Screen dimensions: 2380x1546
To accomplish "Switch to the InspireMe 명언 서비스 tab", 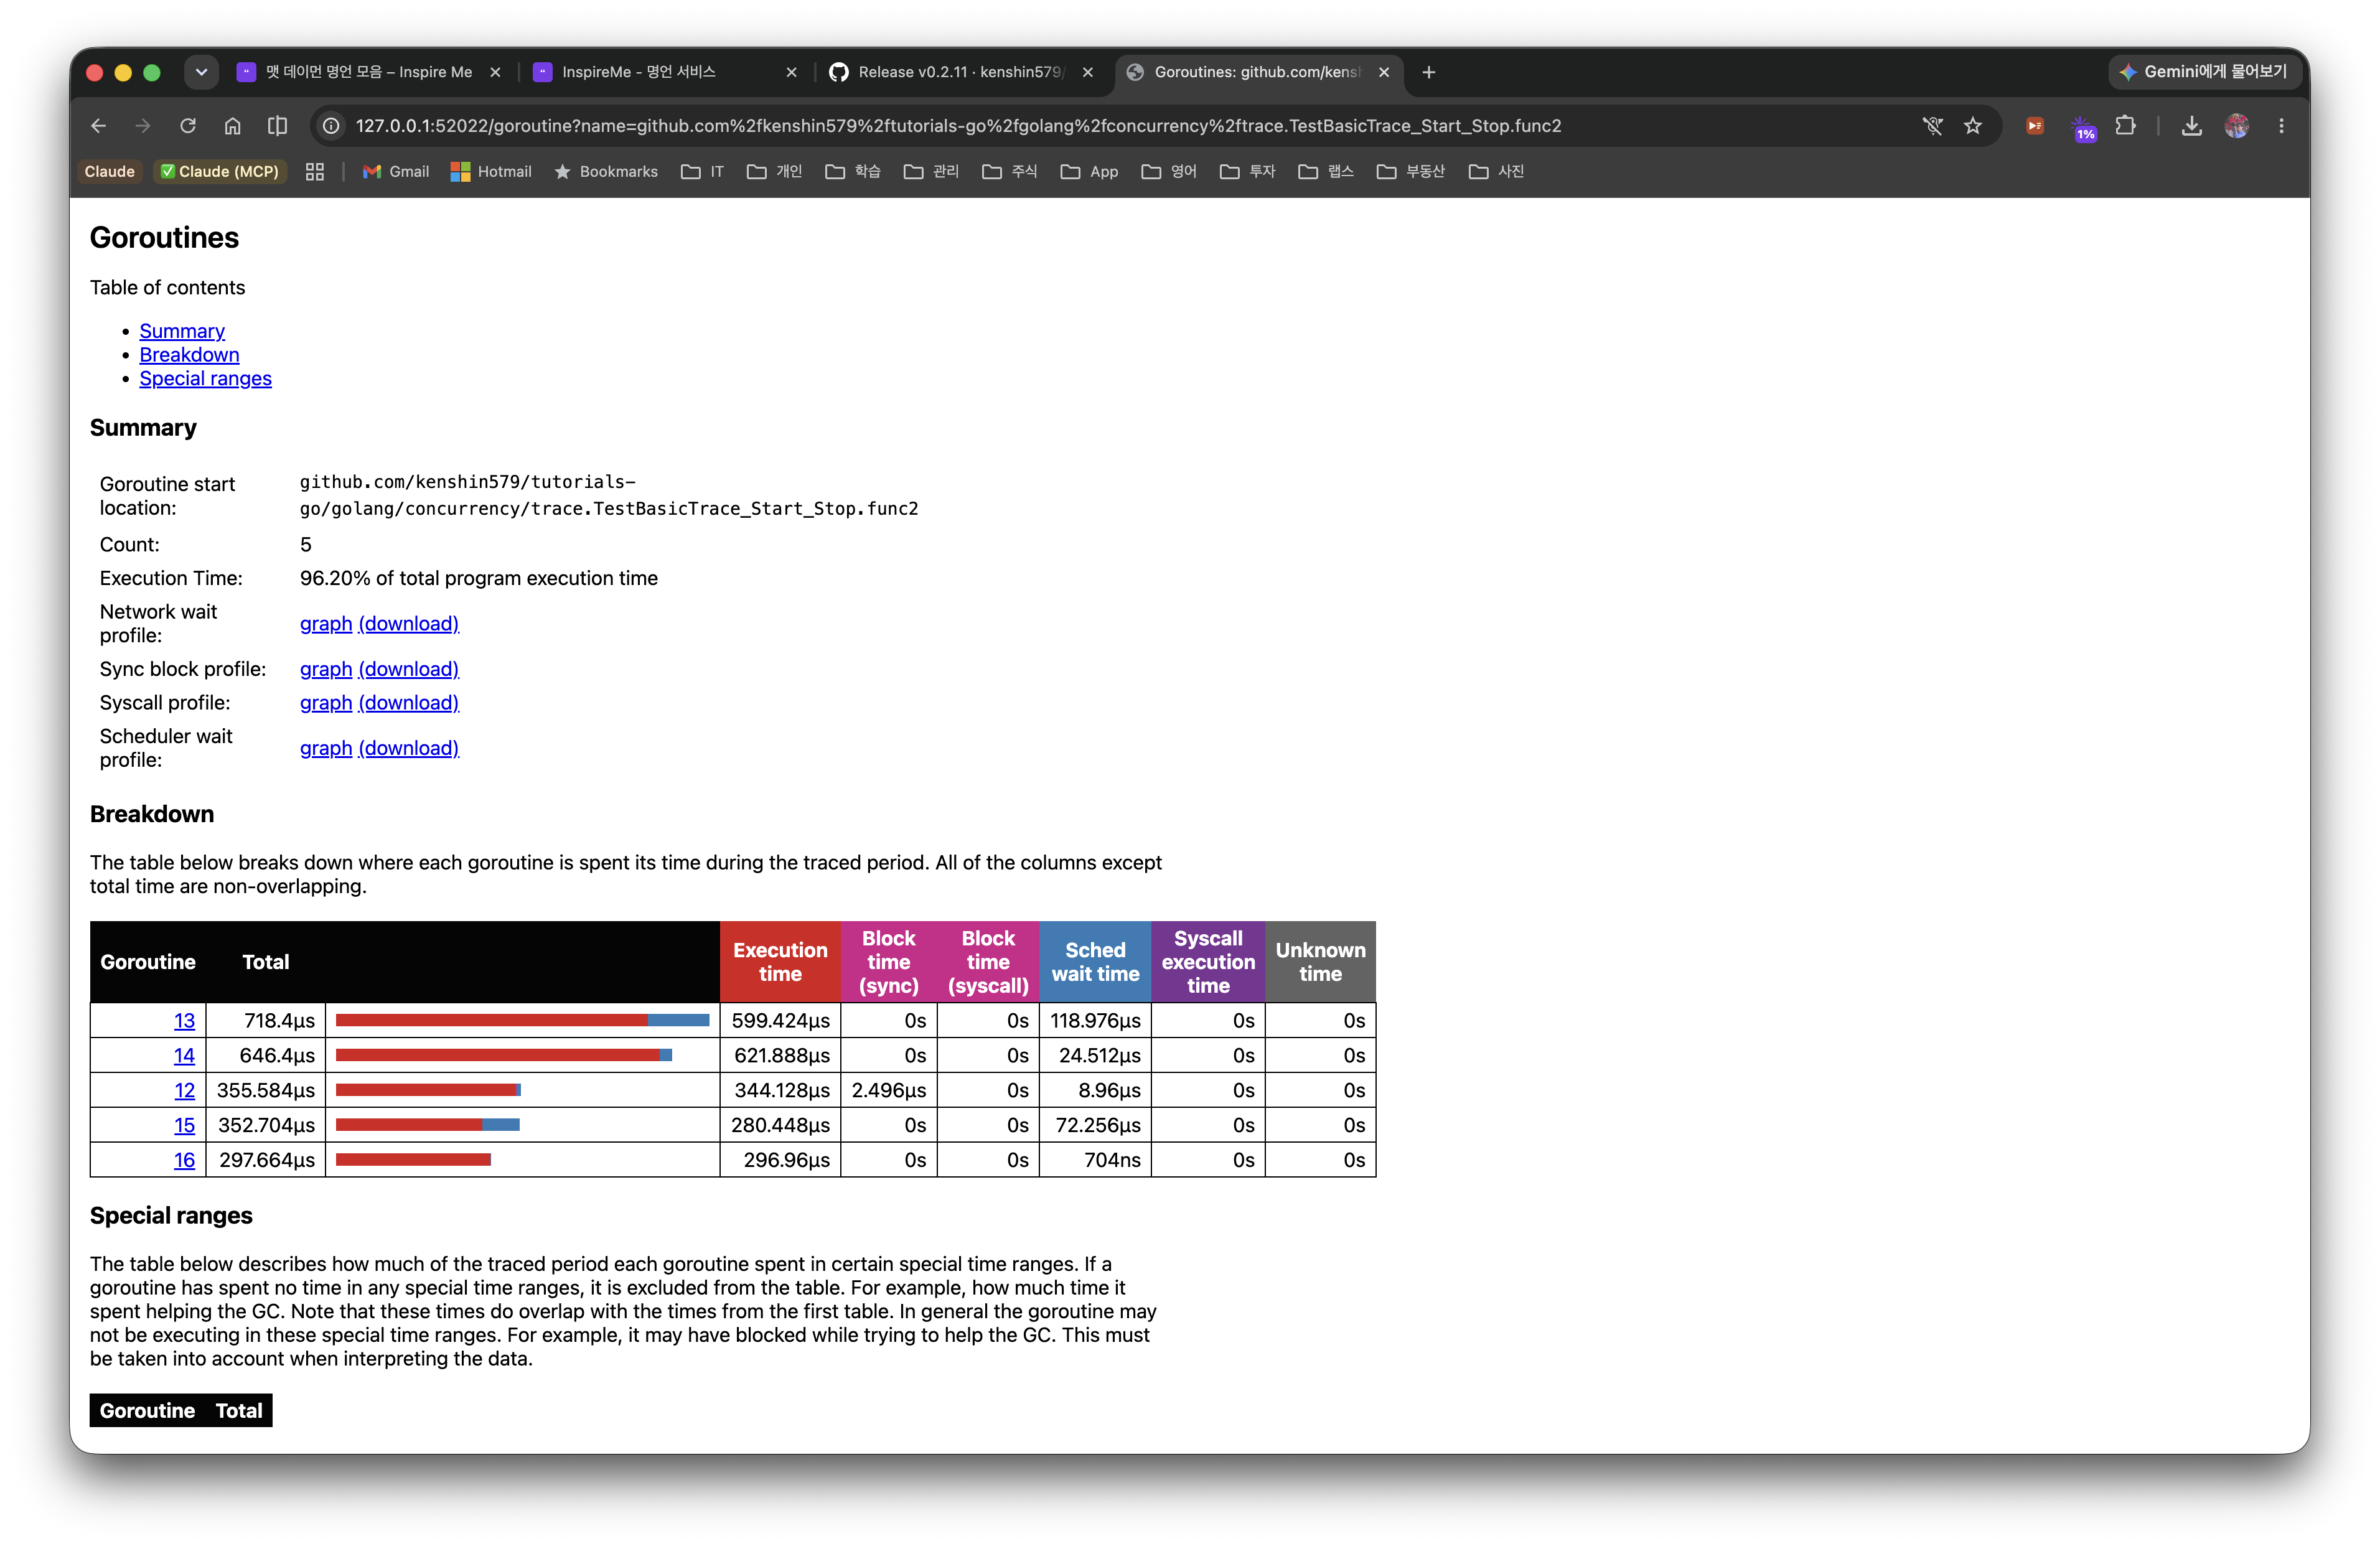I will (666, 72).
